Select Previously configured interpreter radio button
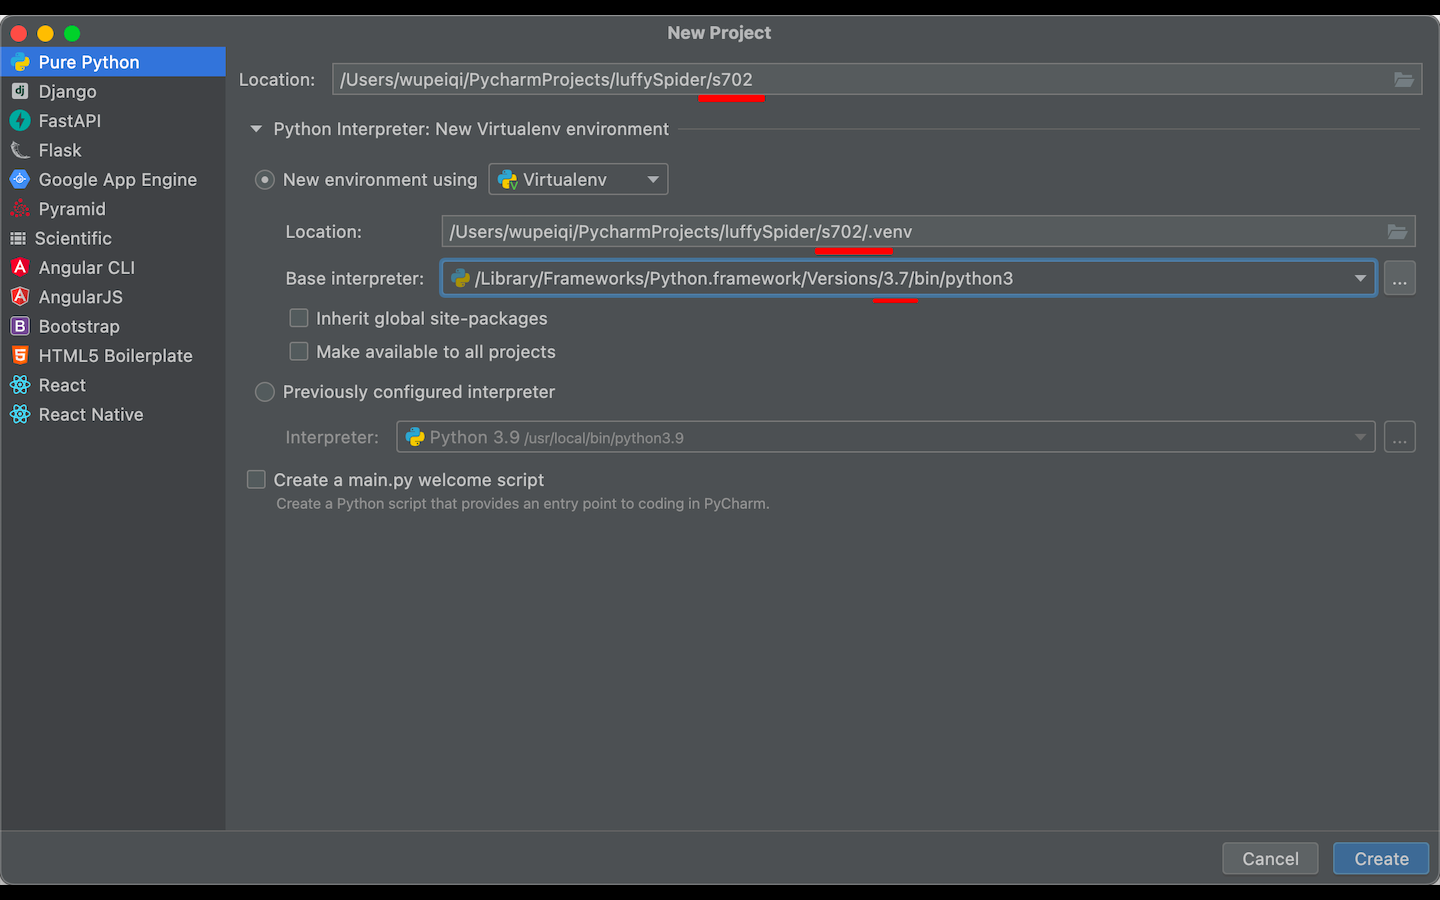This screenshot has width=1440, height=900. [x=265, y=392]
